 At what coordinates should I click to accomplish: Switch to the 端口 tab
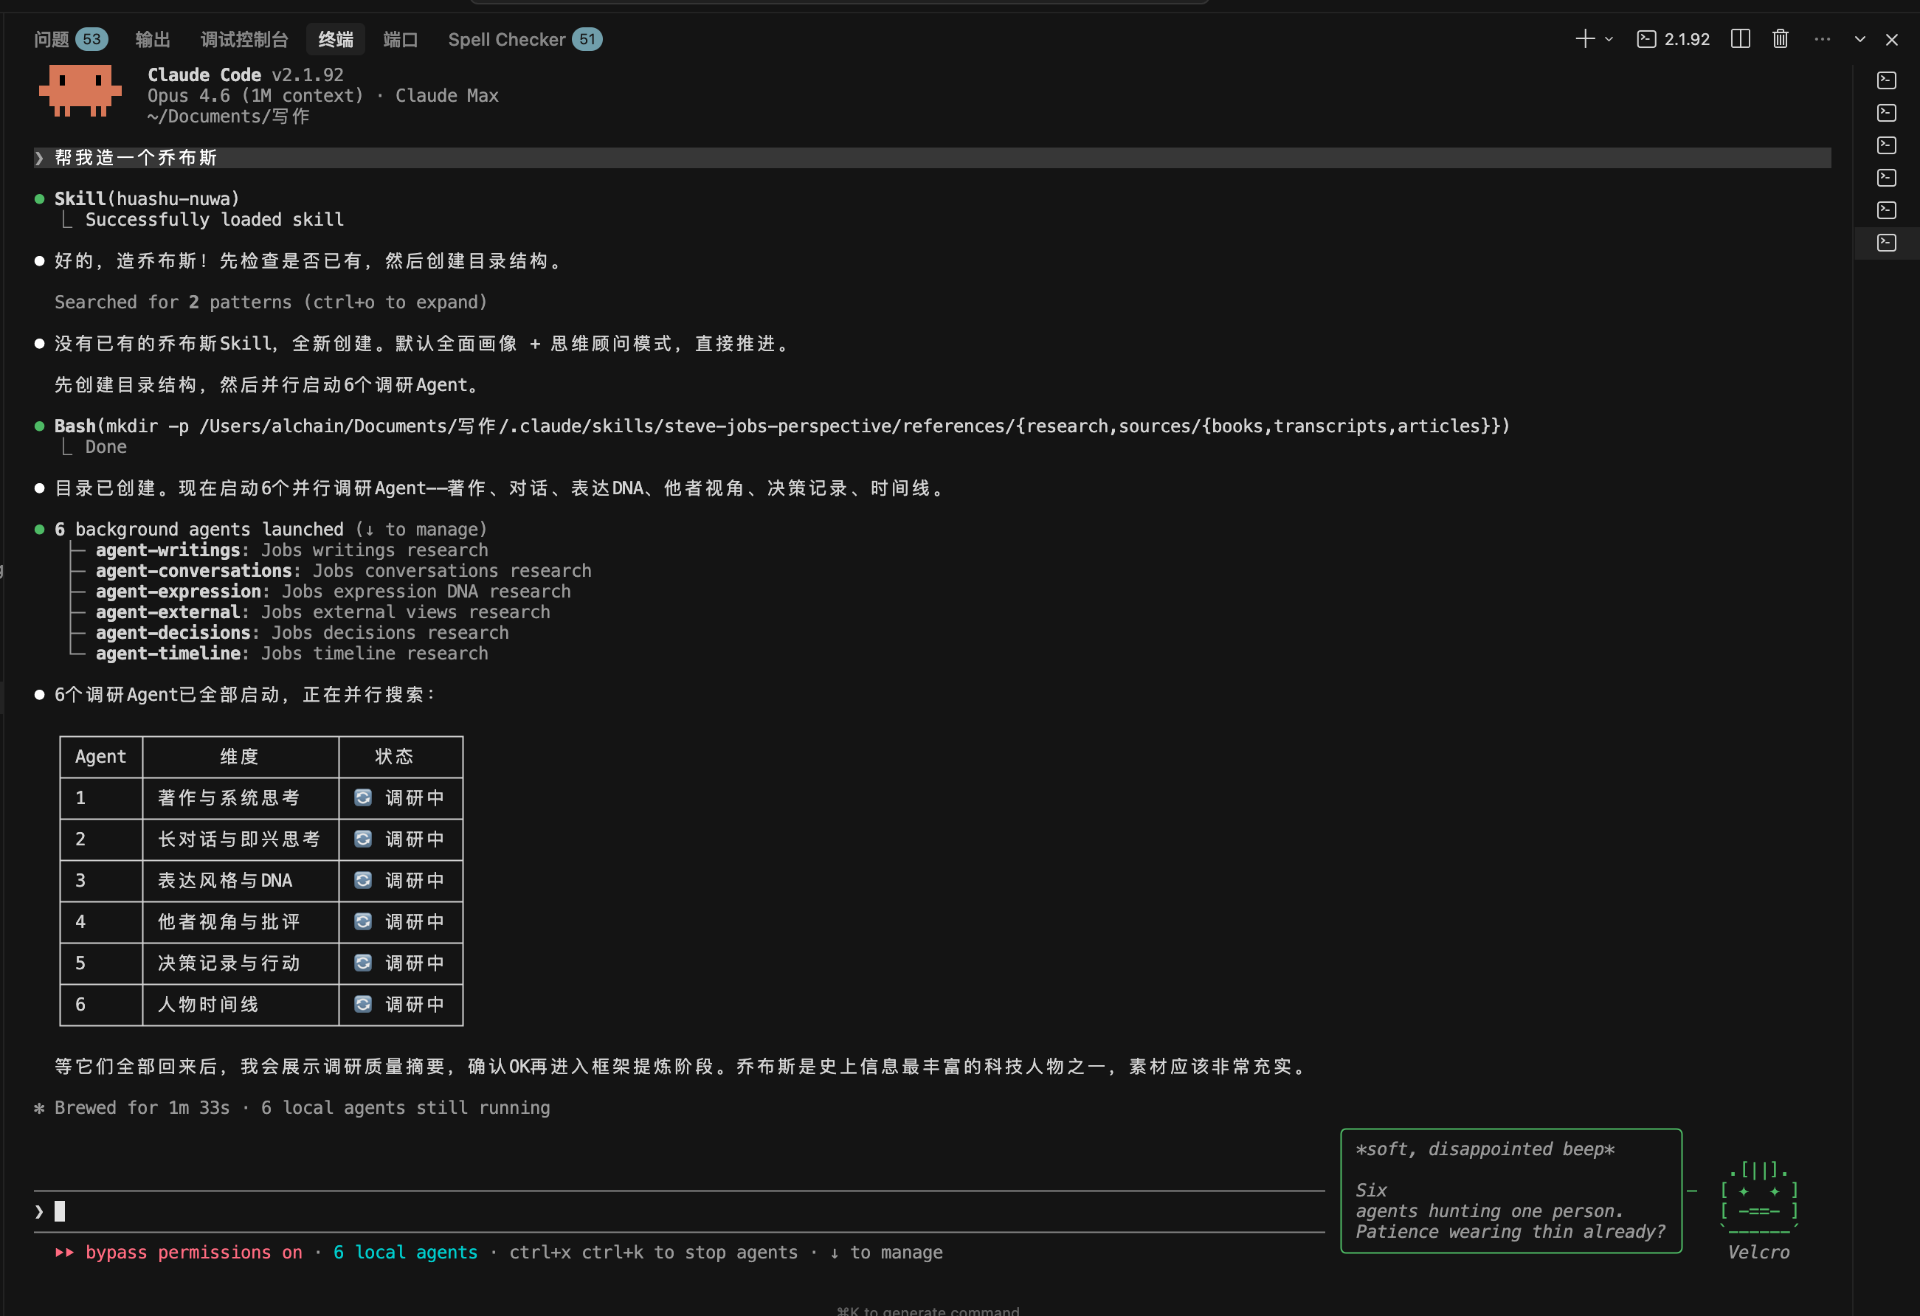(400, 39)
